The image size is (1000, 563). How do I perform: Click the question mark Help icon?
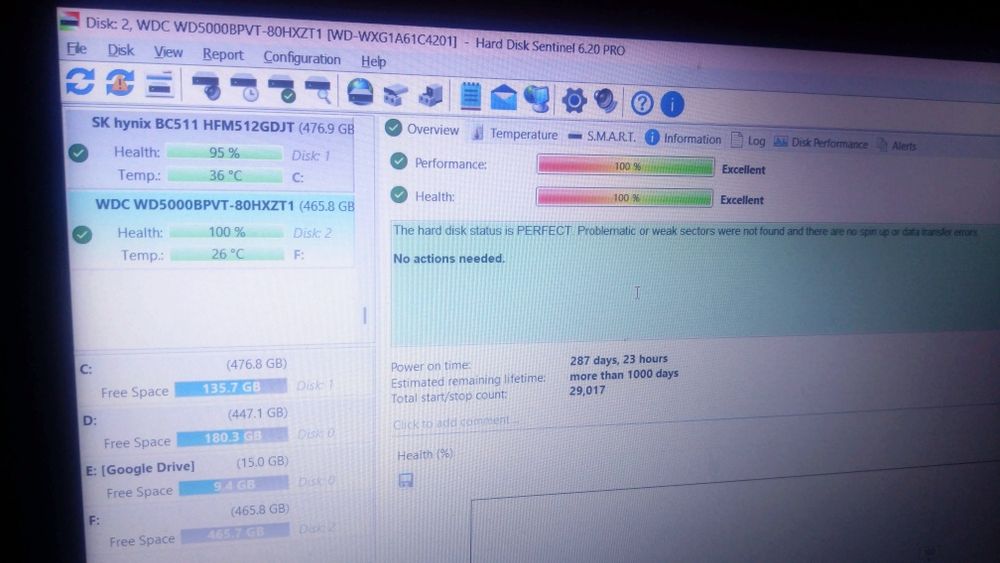tap(642, 103)
